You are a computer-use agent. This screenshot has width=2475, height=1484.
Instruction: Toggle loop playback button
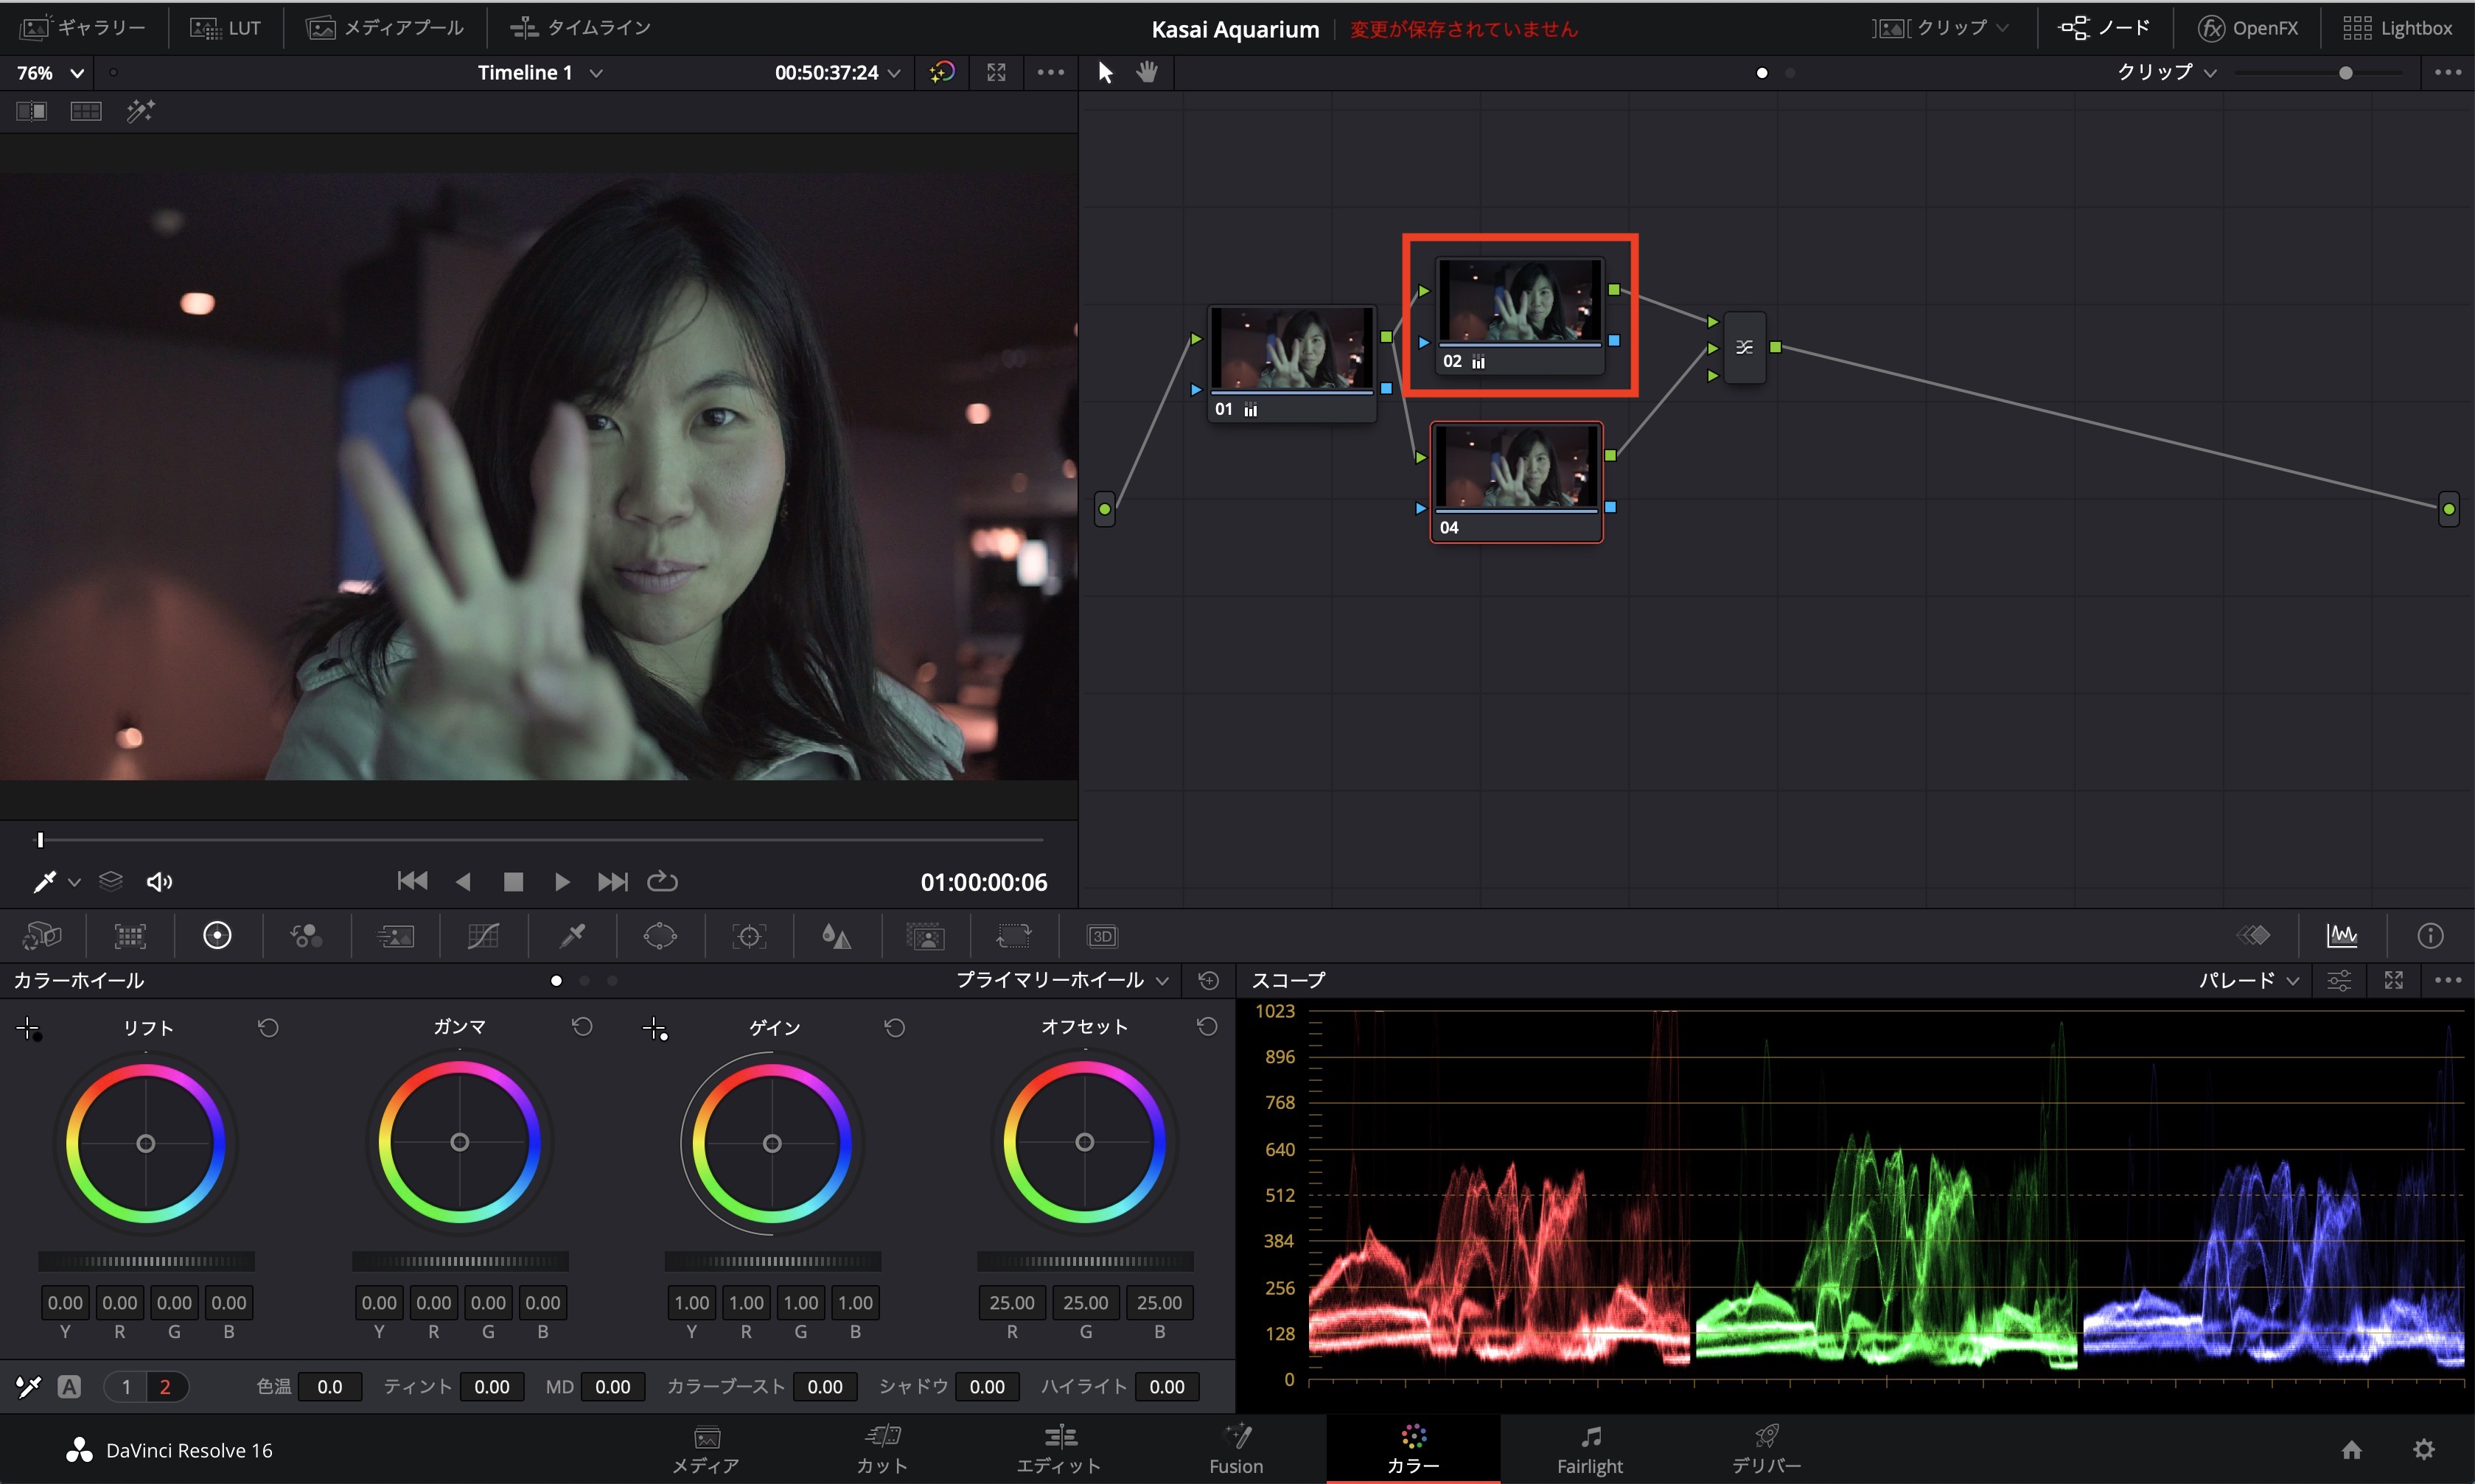pyautogui.click(x=662, y=882)
